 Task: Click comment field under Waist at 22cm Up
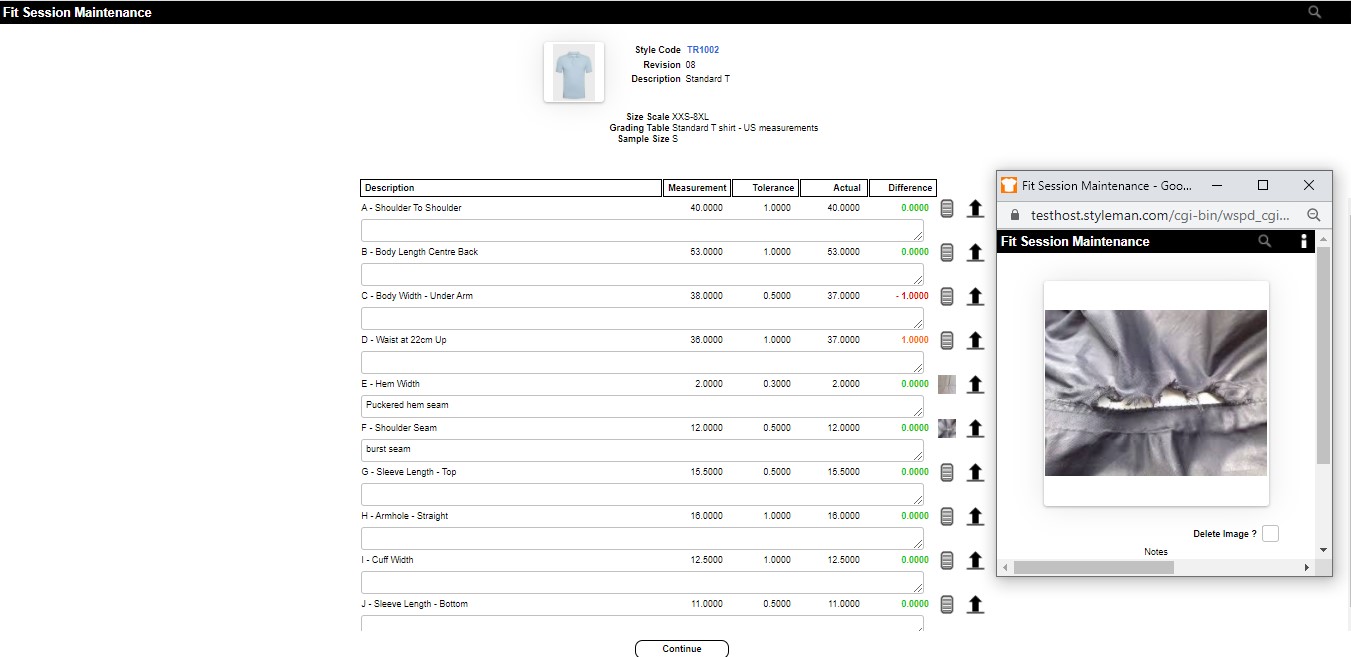click(x=642, y=362)
